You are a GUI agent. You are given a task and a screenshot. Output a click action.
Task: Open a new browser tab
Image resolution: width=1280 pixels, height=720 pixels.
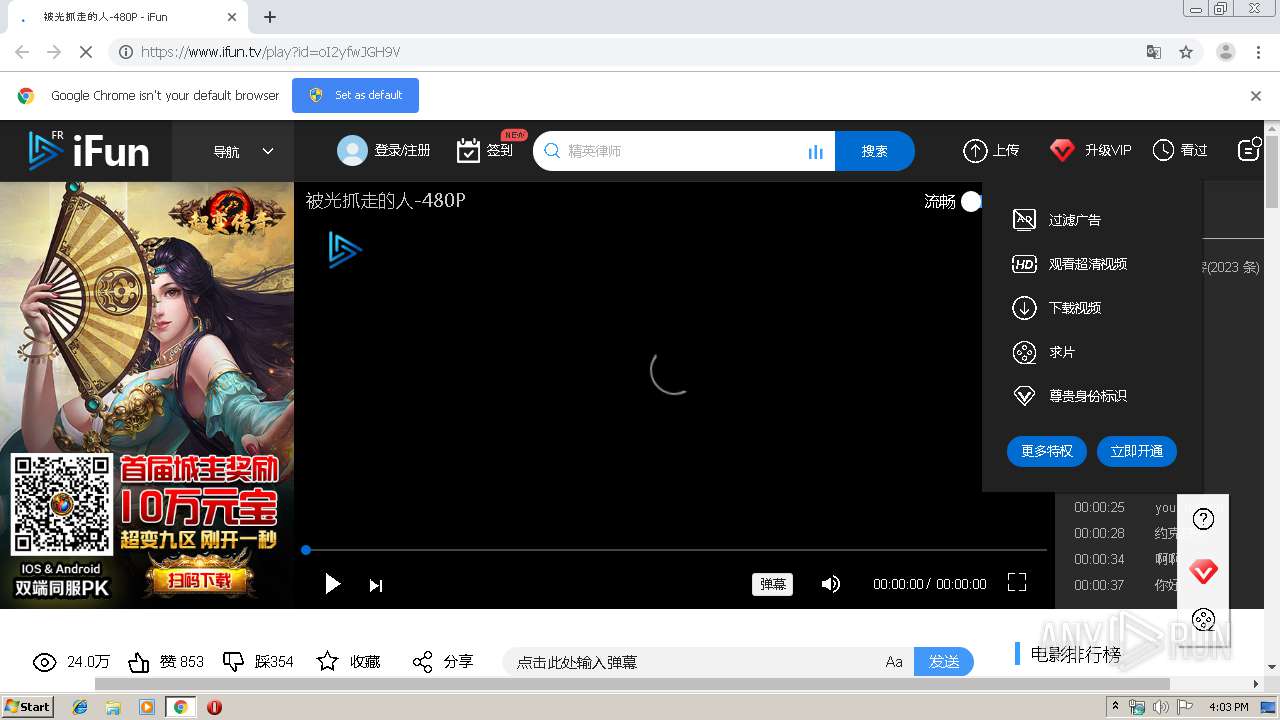tap(270, 17)
